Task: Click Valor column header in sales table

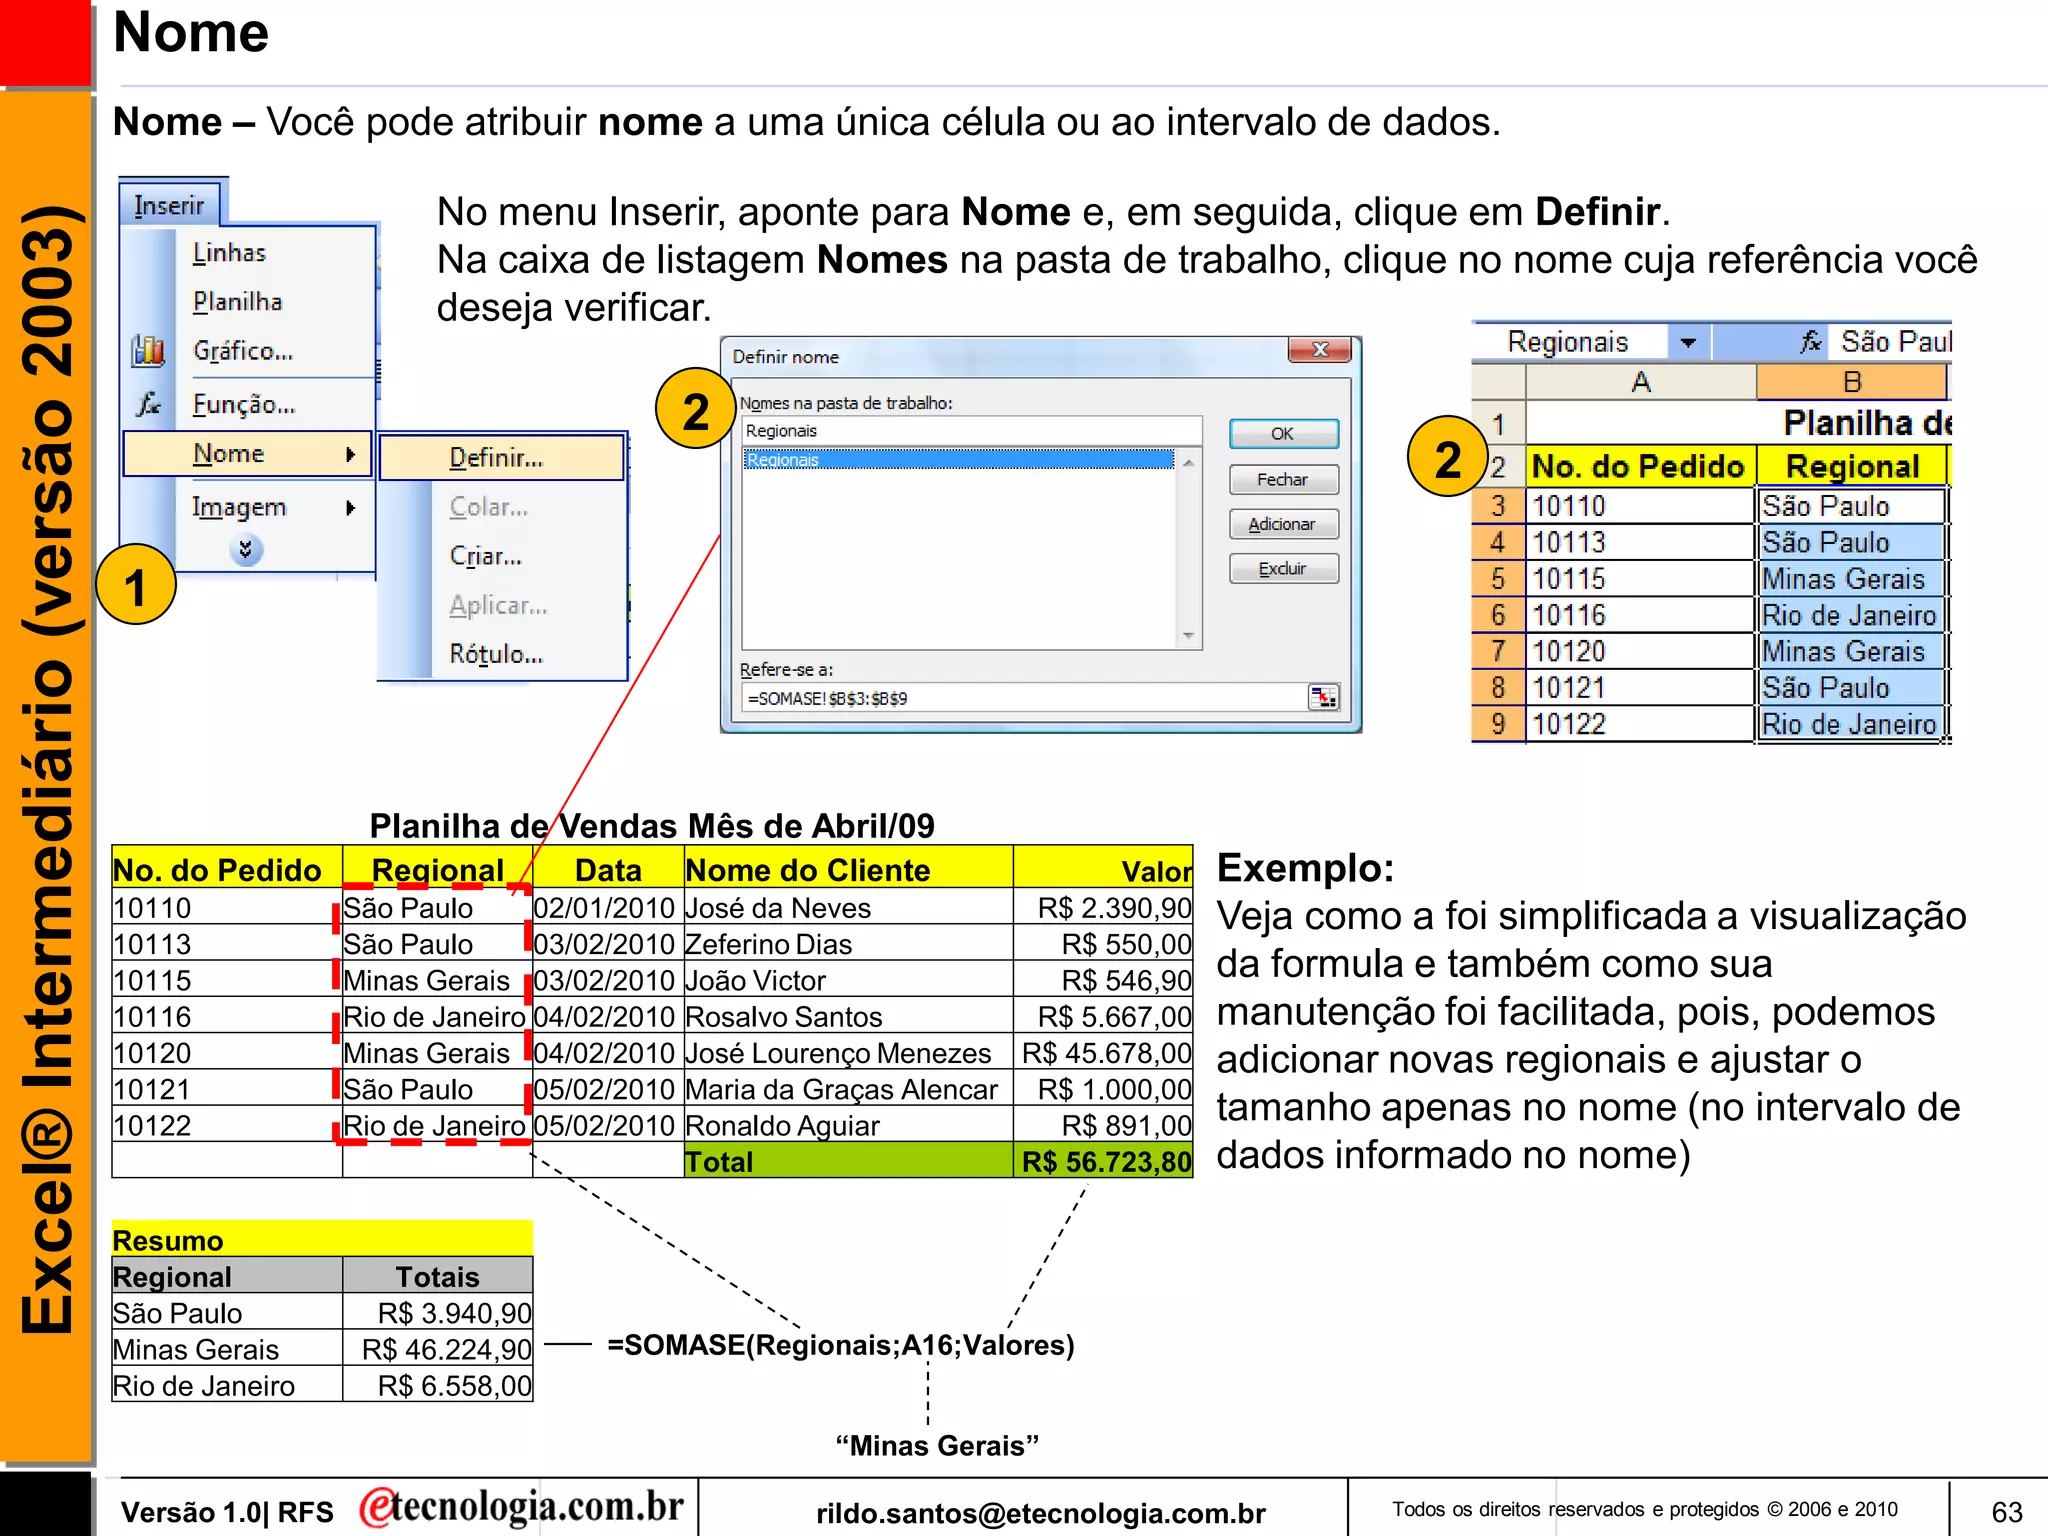Action: coord(1103,870)
